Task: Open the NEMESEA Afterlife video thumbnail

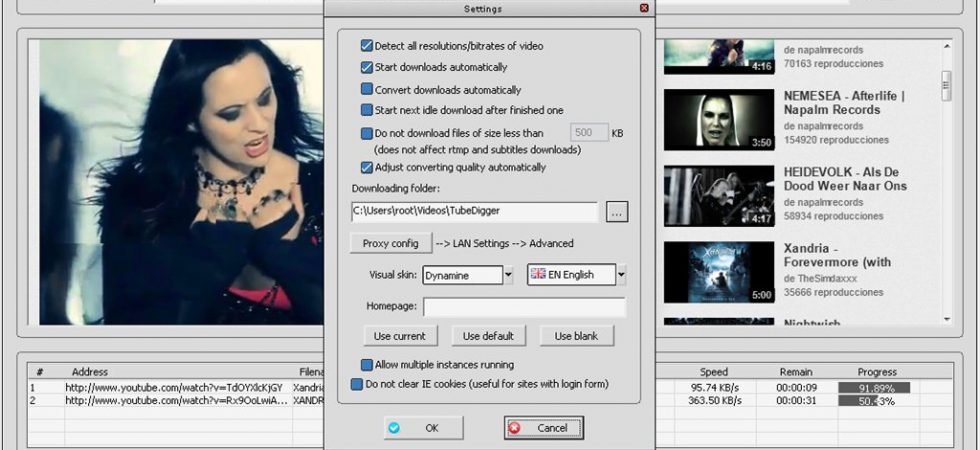Action: pos(719,119)
